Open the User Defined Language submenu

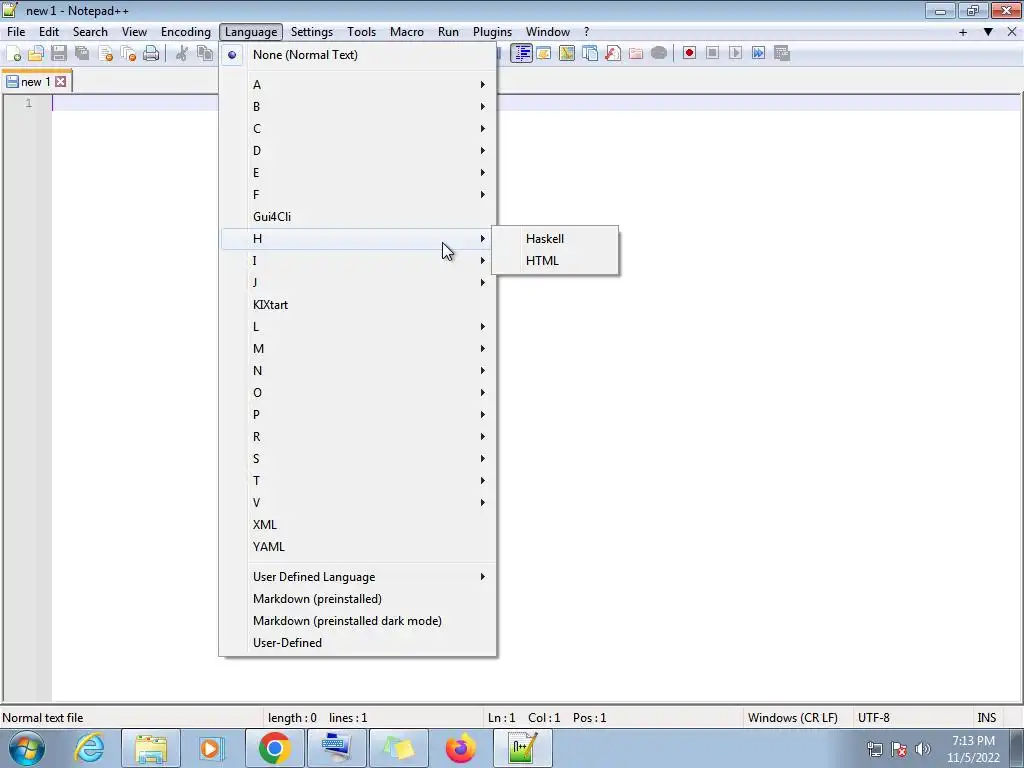point(358,577)
